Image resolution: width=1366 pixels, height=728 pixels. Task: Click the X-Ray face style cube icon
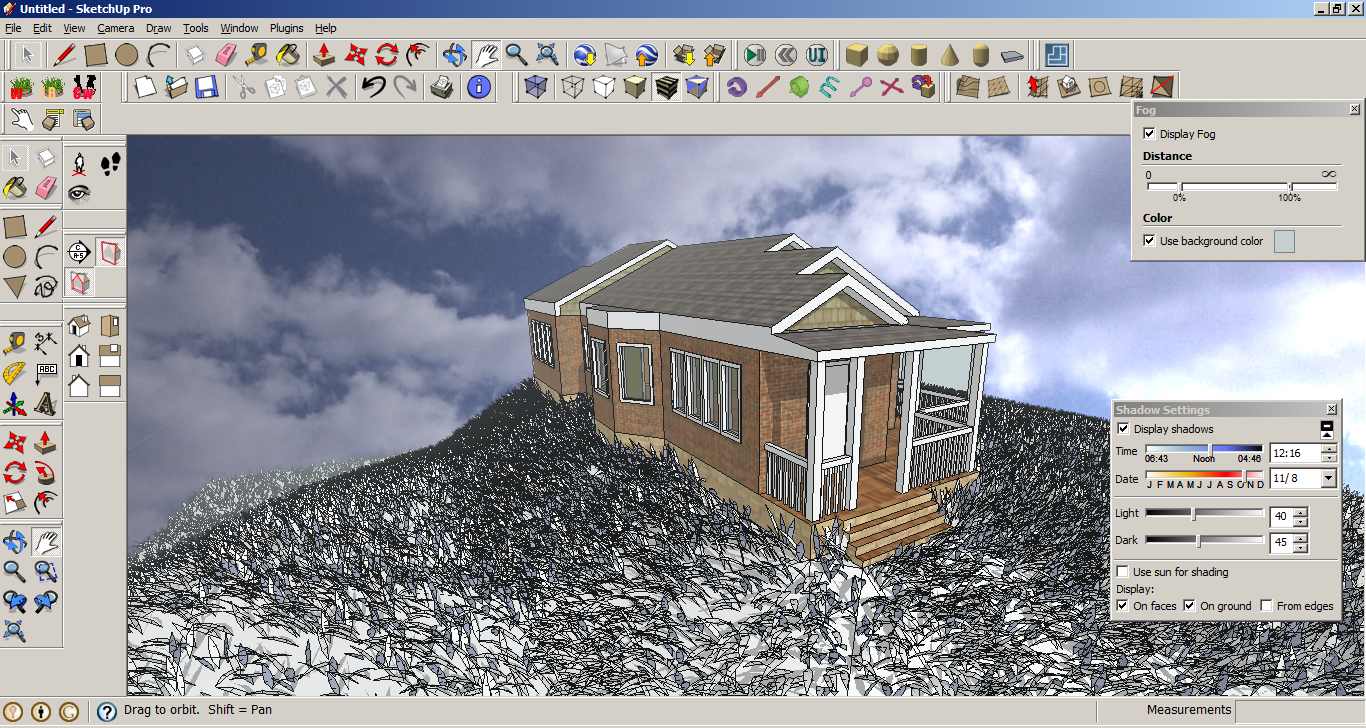[x=536, y=87]
